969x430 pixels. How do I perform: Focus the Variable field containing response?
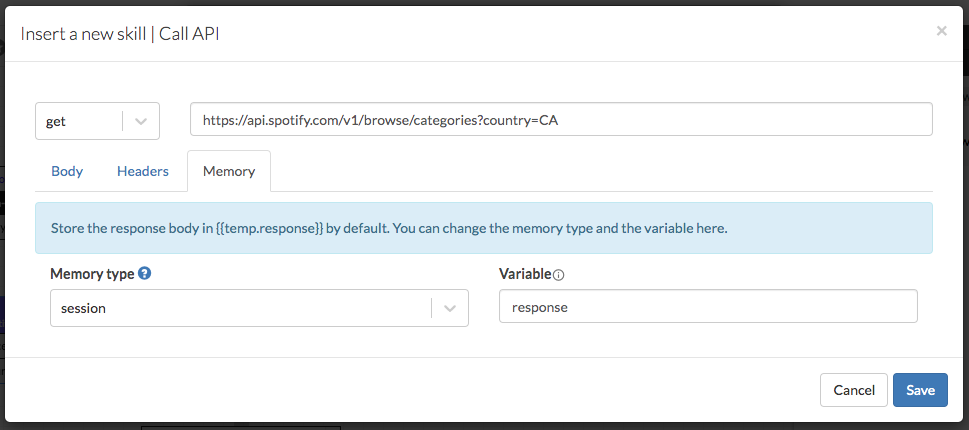[x=707, y=307]
